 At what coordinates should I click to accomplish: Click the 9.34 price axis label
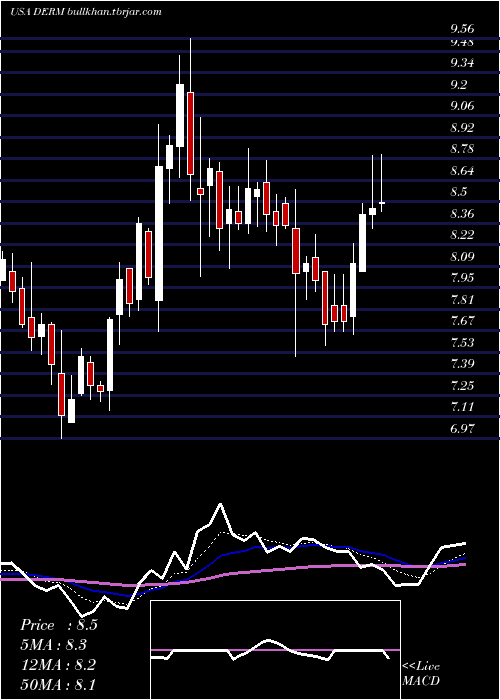pyautogui.click(x=462, y=63)
